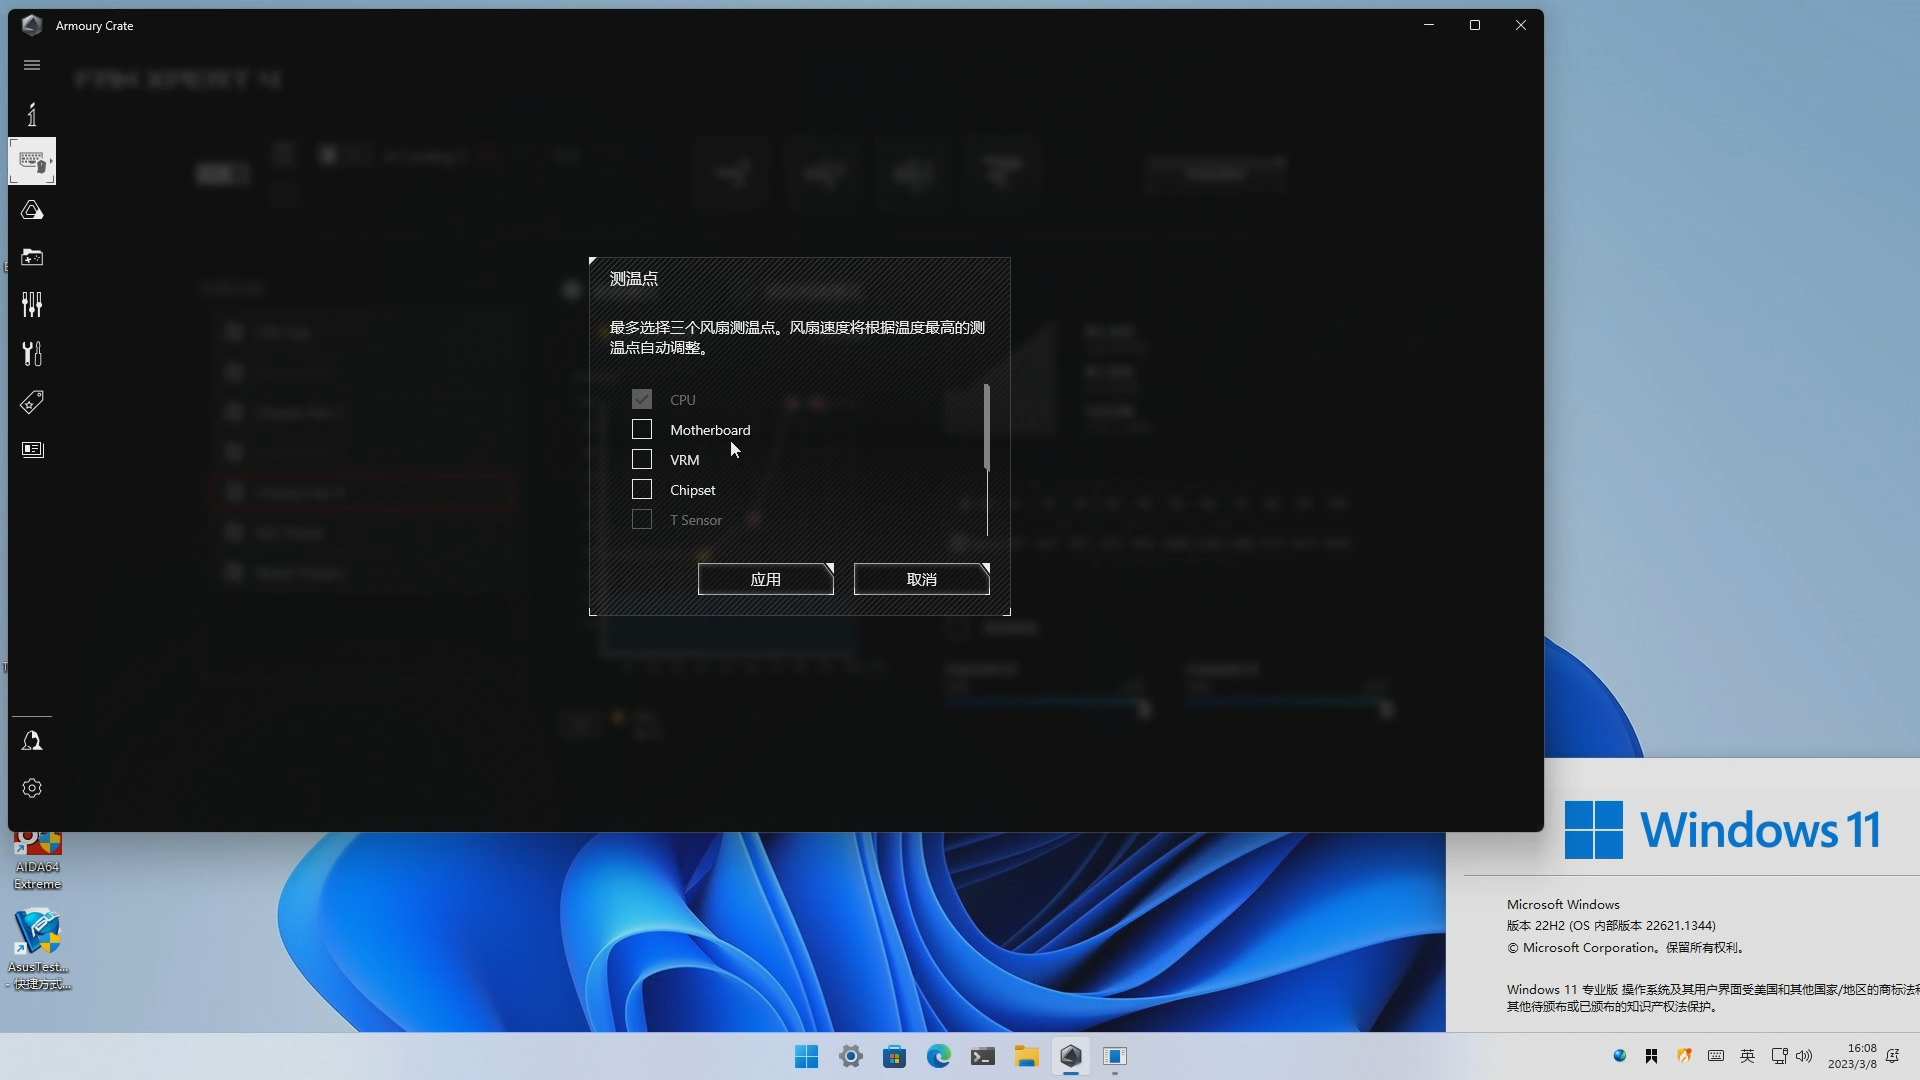Toggle the T Sensor checkbox
The image size is (1920, 1080).
(x=642, y=520)
